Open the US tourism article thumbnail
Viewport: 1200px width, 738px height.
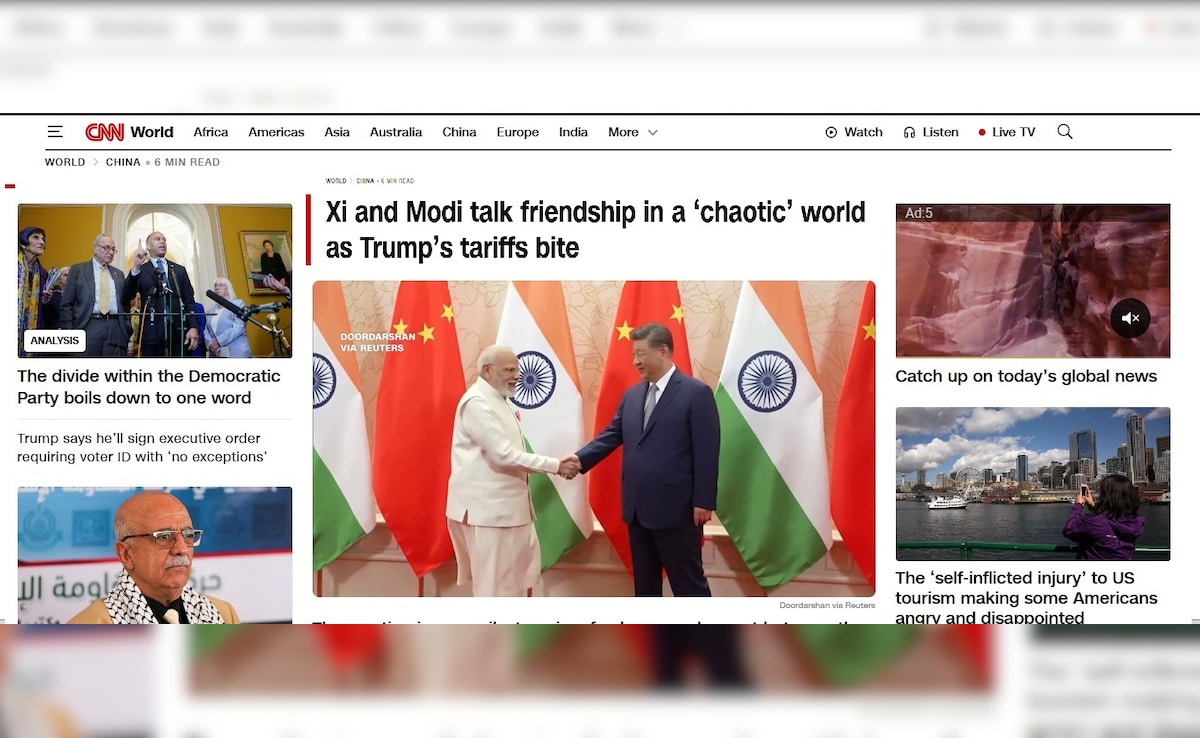click(x=1032, y=483)
